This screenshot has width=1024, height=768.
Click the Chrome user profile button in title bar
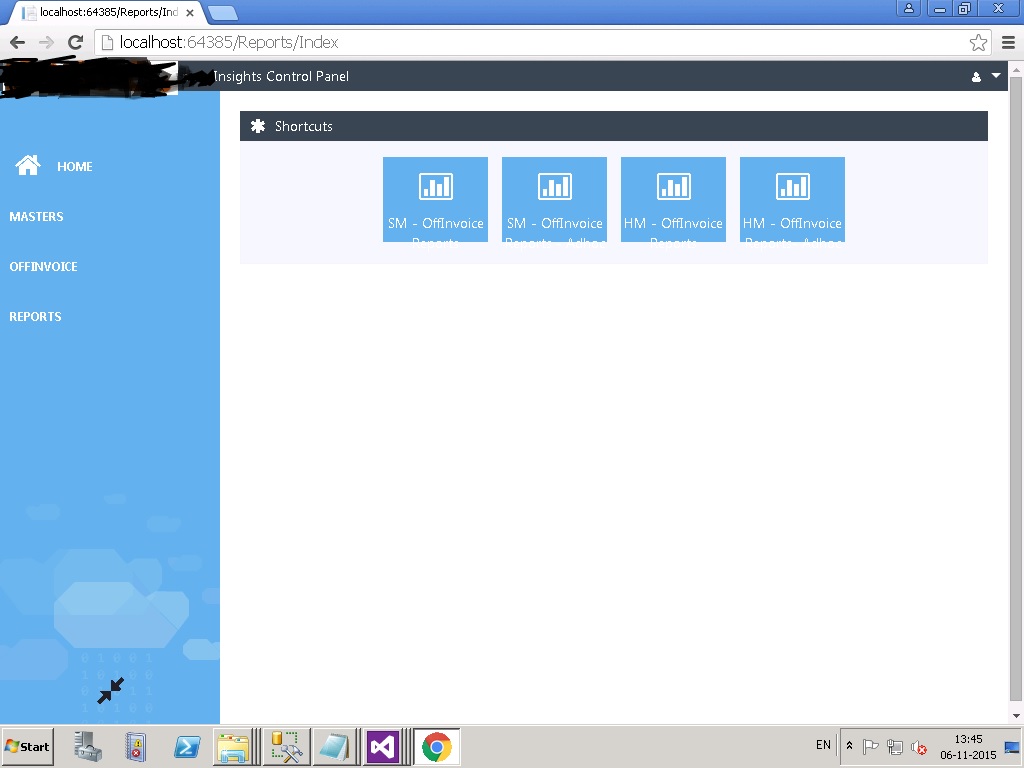click(908, 8)
